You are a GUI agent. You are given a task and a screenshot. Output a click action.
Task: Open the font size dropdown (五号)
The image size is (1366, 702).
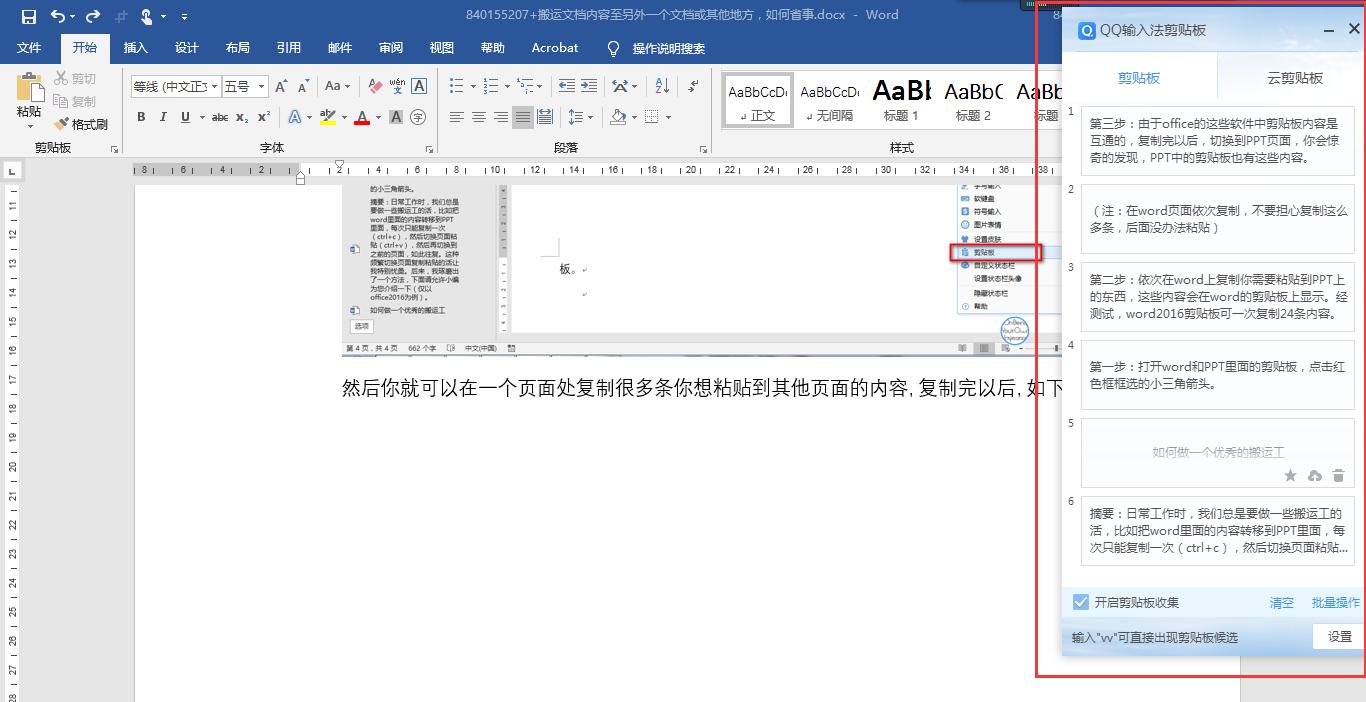coord(261,87)
